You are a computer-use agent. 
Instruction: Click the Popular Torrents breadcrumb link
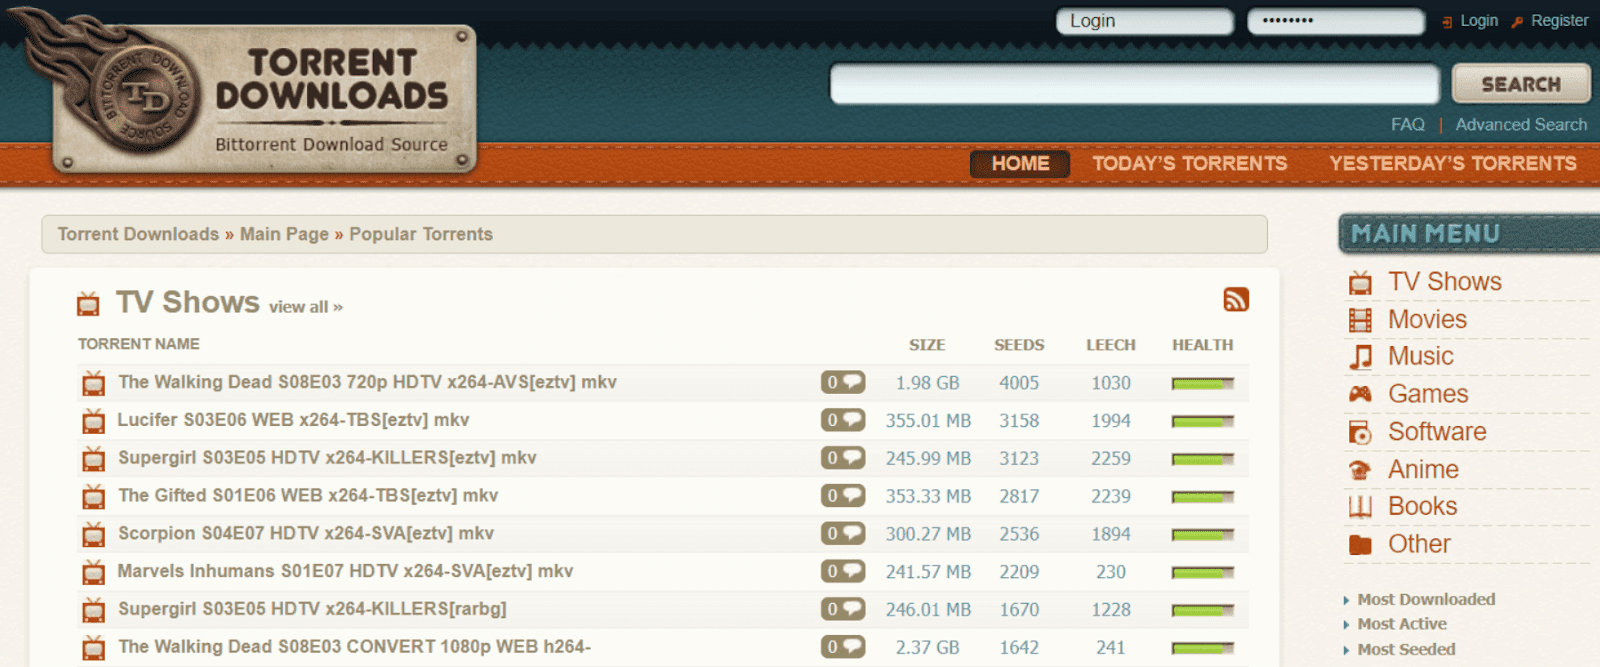(x=421, y=234)
